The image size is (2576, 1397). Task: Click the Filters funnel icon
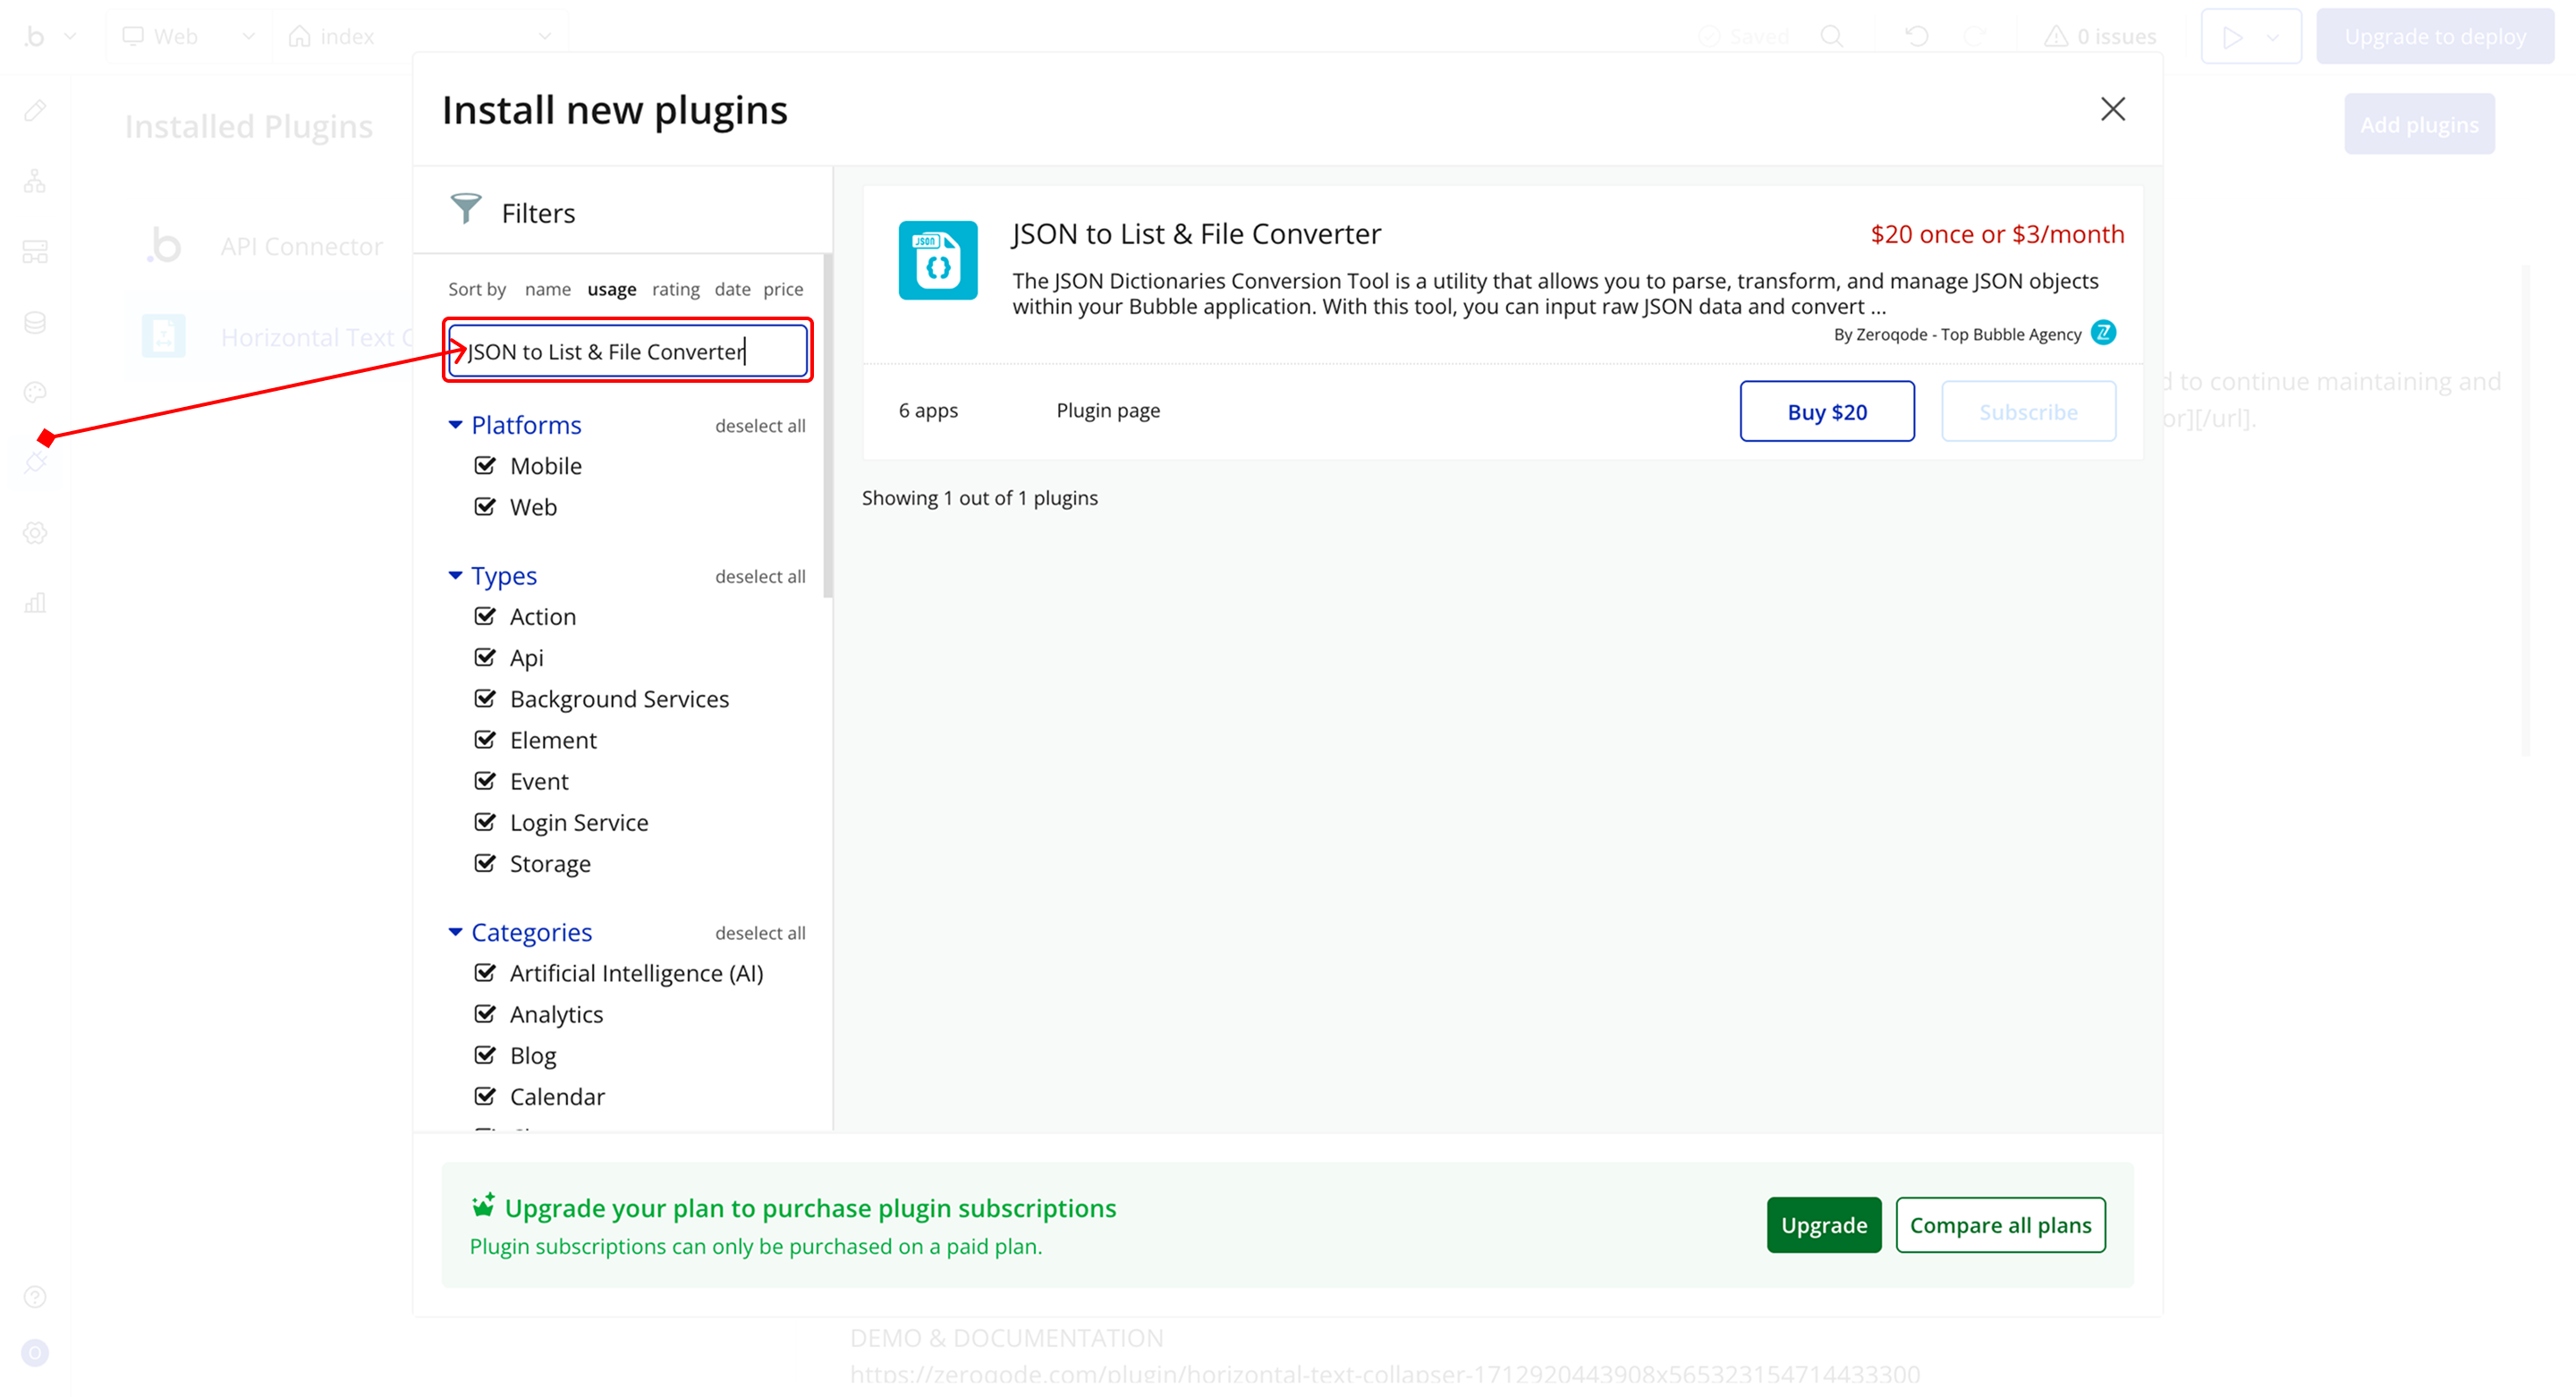coord(466,209)
